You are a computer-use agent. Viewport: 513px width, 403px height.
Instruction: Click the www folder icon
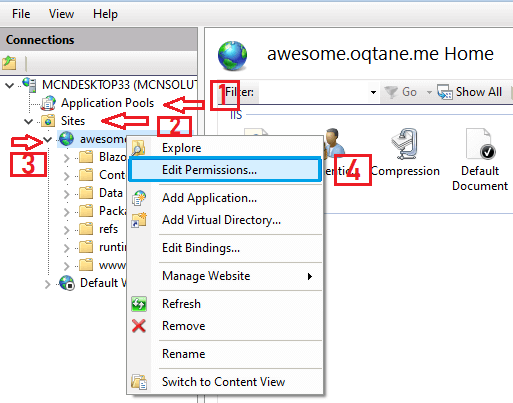86,264
